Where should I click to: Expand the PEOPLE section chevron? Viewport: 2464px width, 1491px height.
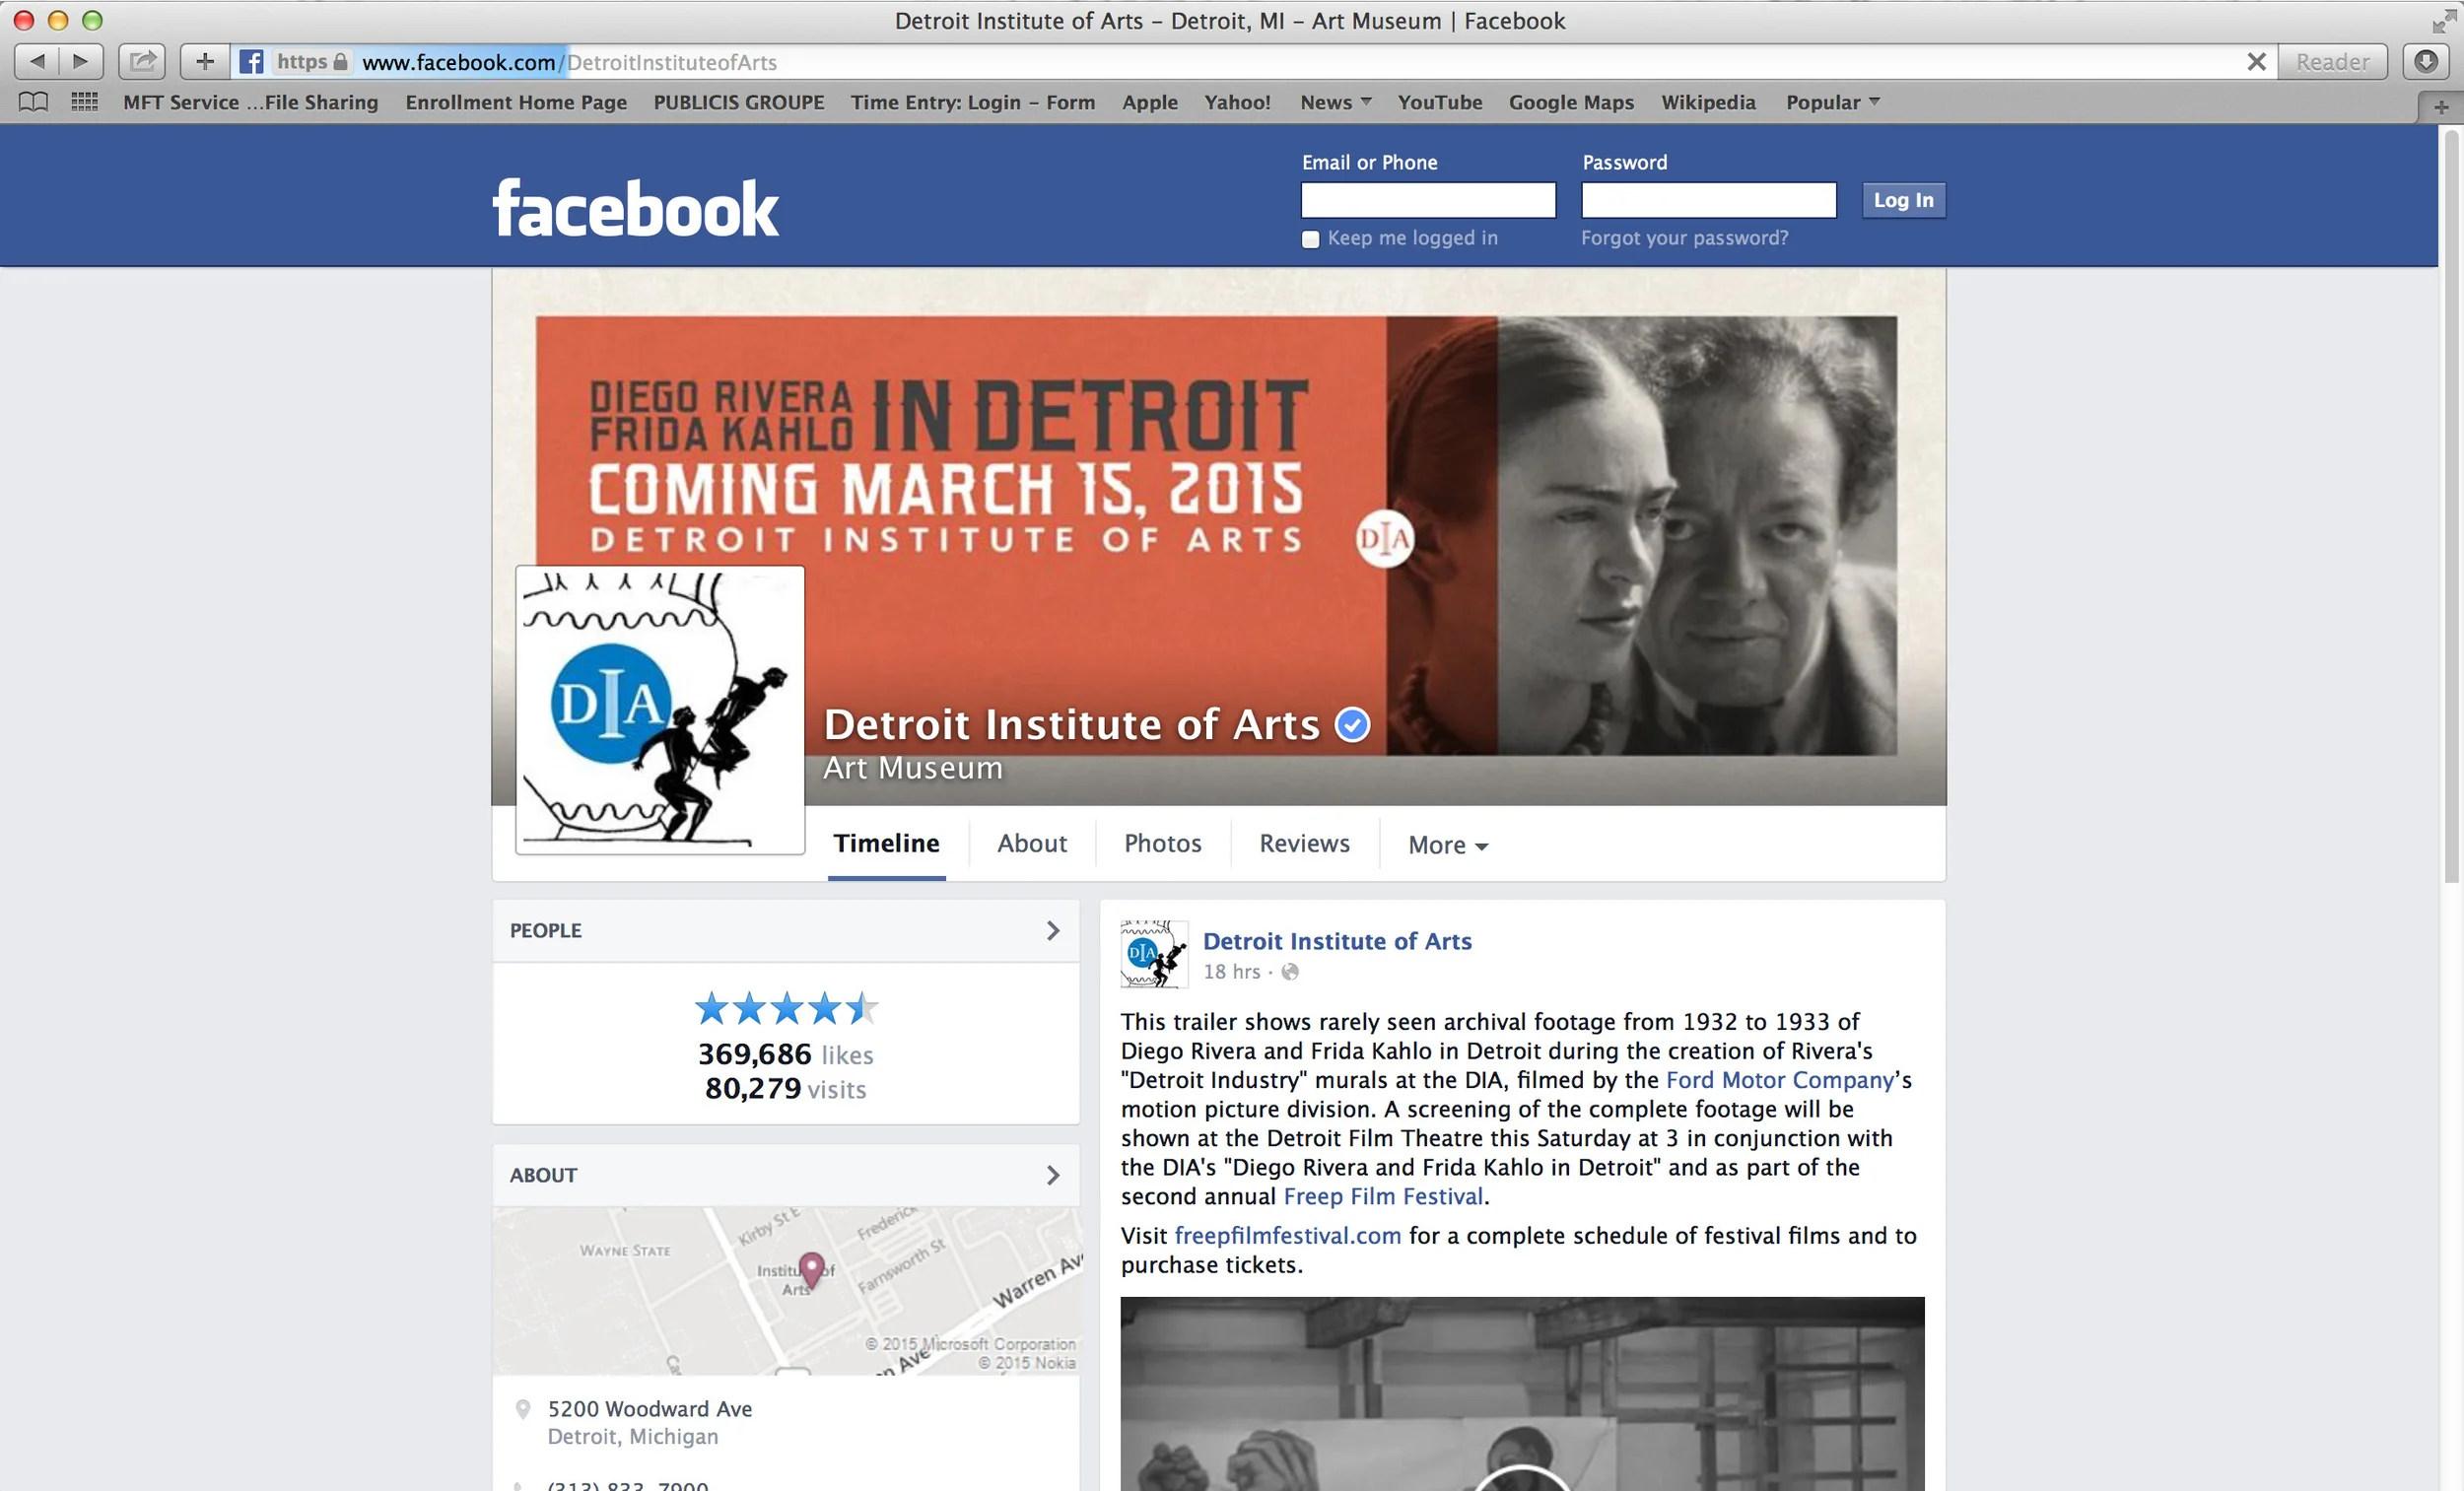pyautogui.click(x=1052, y=931)
